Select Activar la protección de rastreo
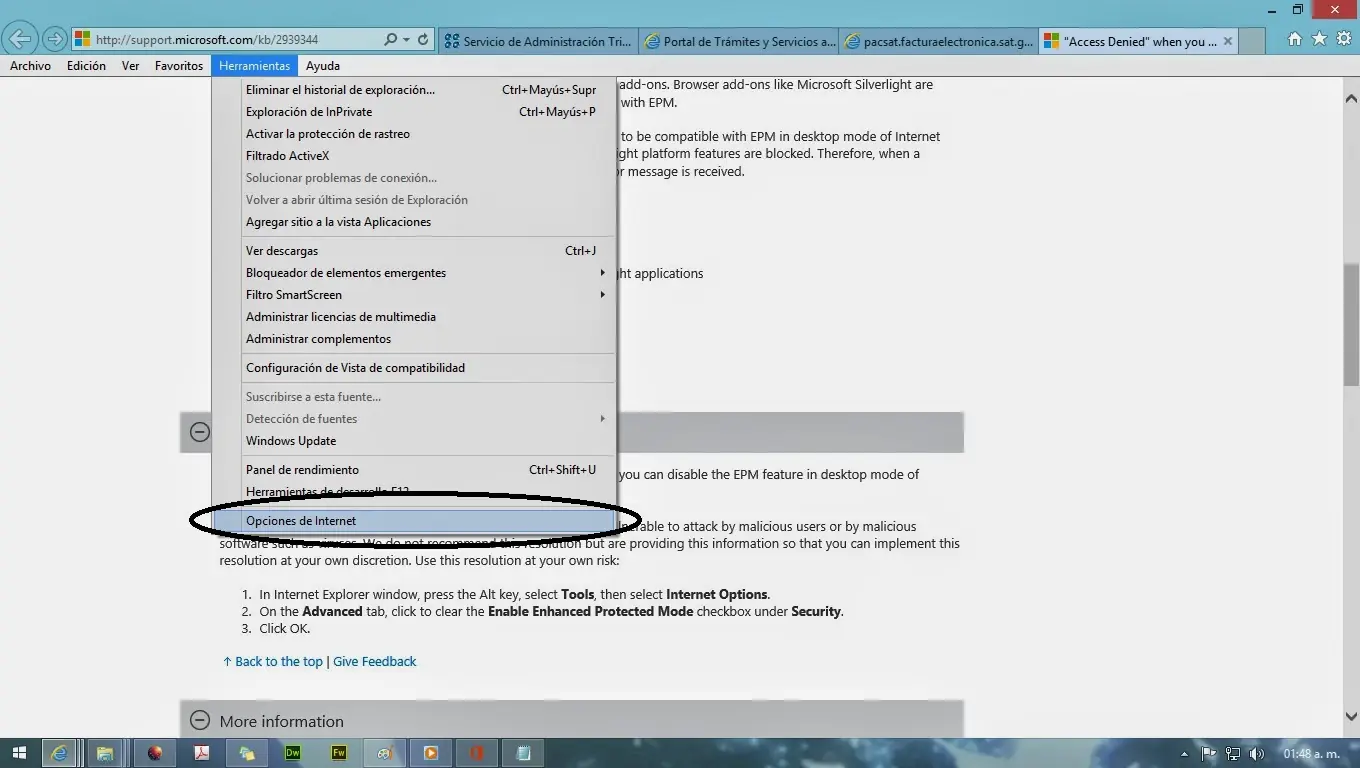The image size is (1360, 768). pos(429,134)
